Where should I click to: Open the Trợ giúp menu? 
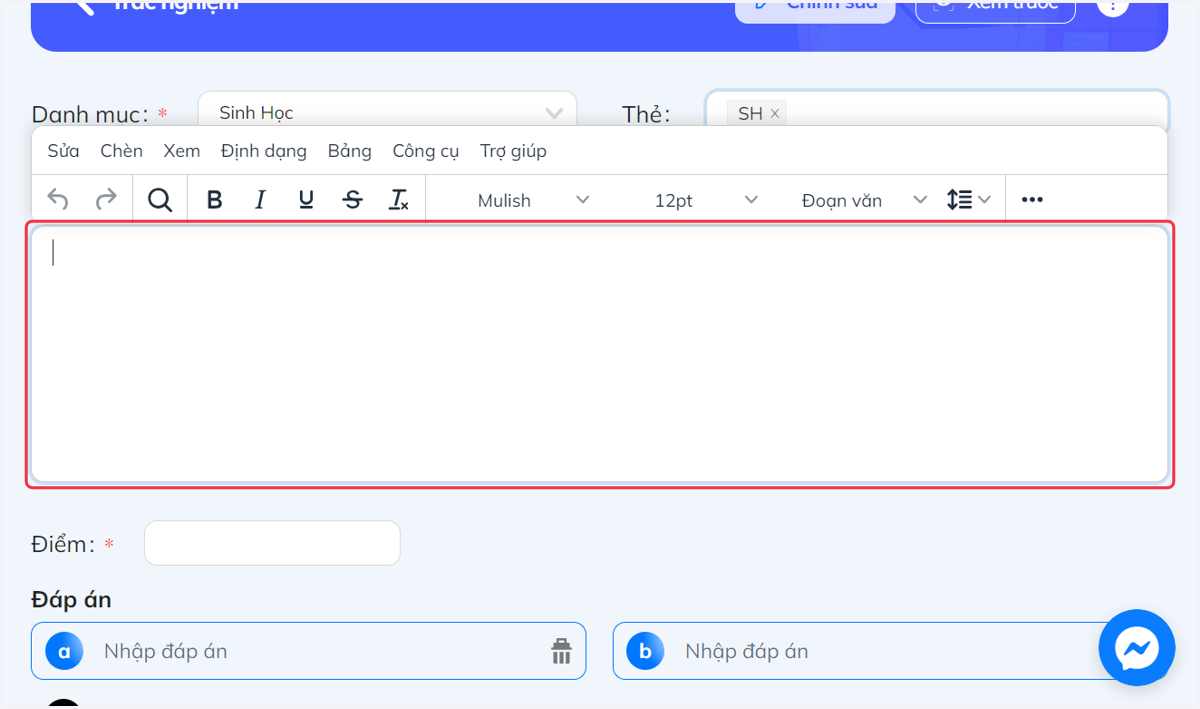[x=513, y=151]
